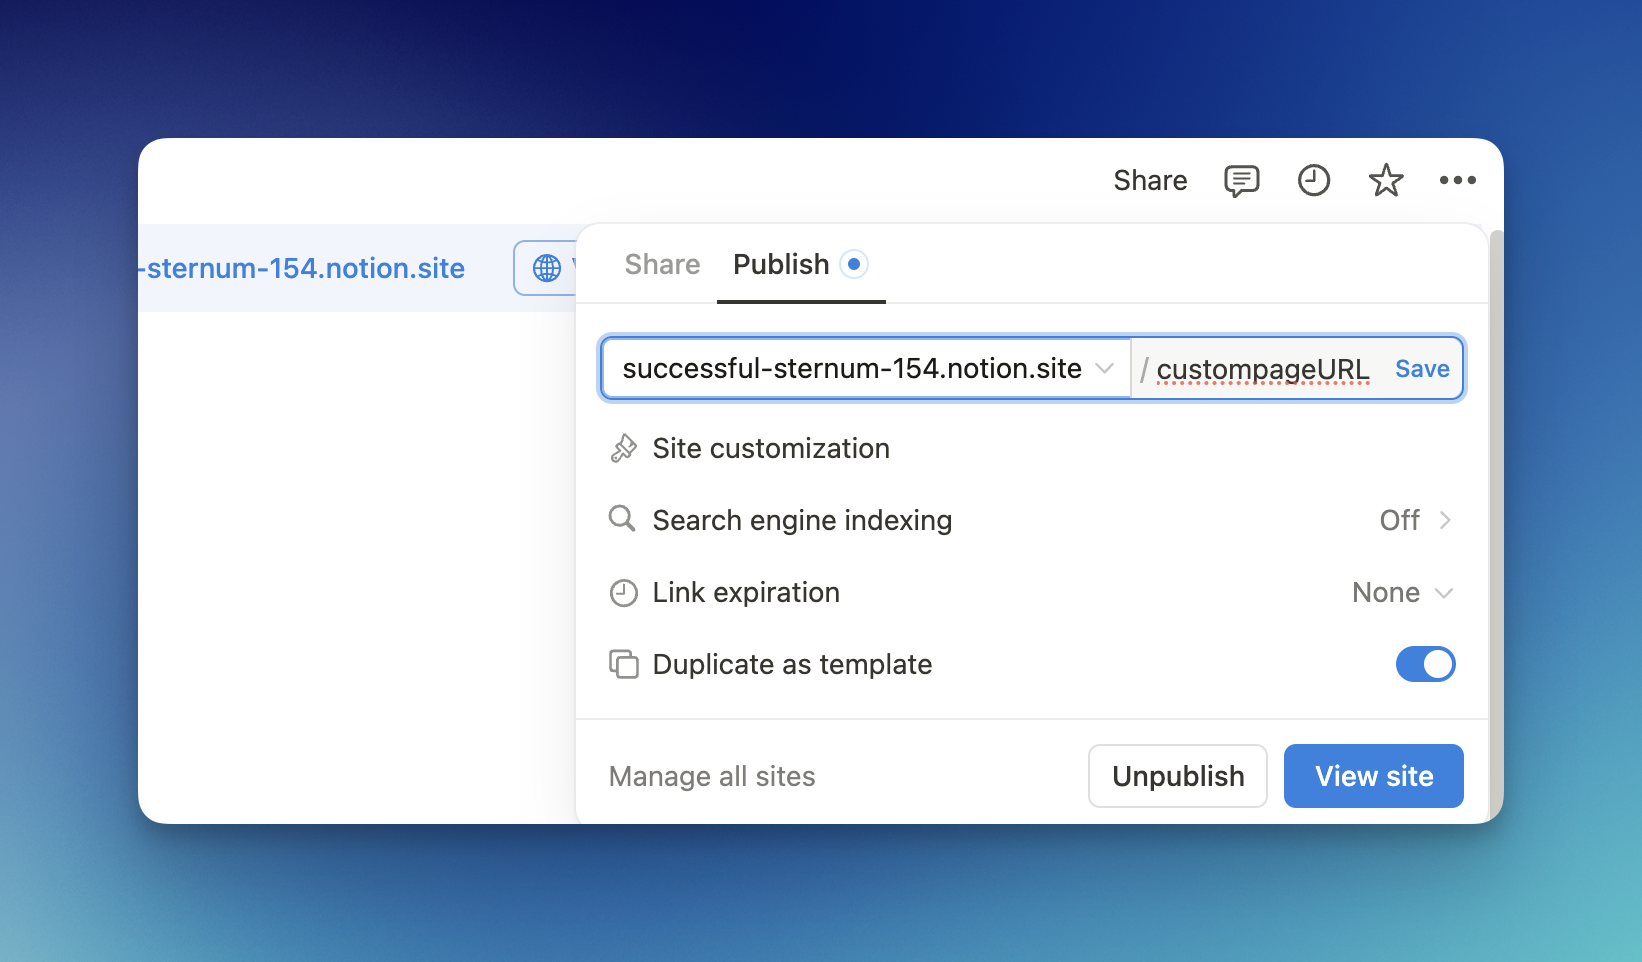Click the Duplicate as template label

pyautogui.click(x=792, y=664)
